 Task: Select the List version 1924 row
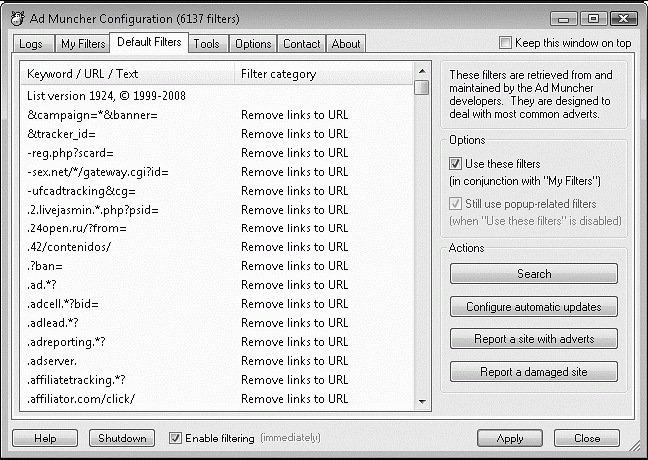217,96
